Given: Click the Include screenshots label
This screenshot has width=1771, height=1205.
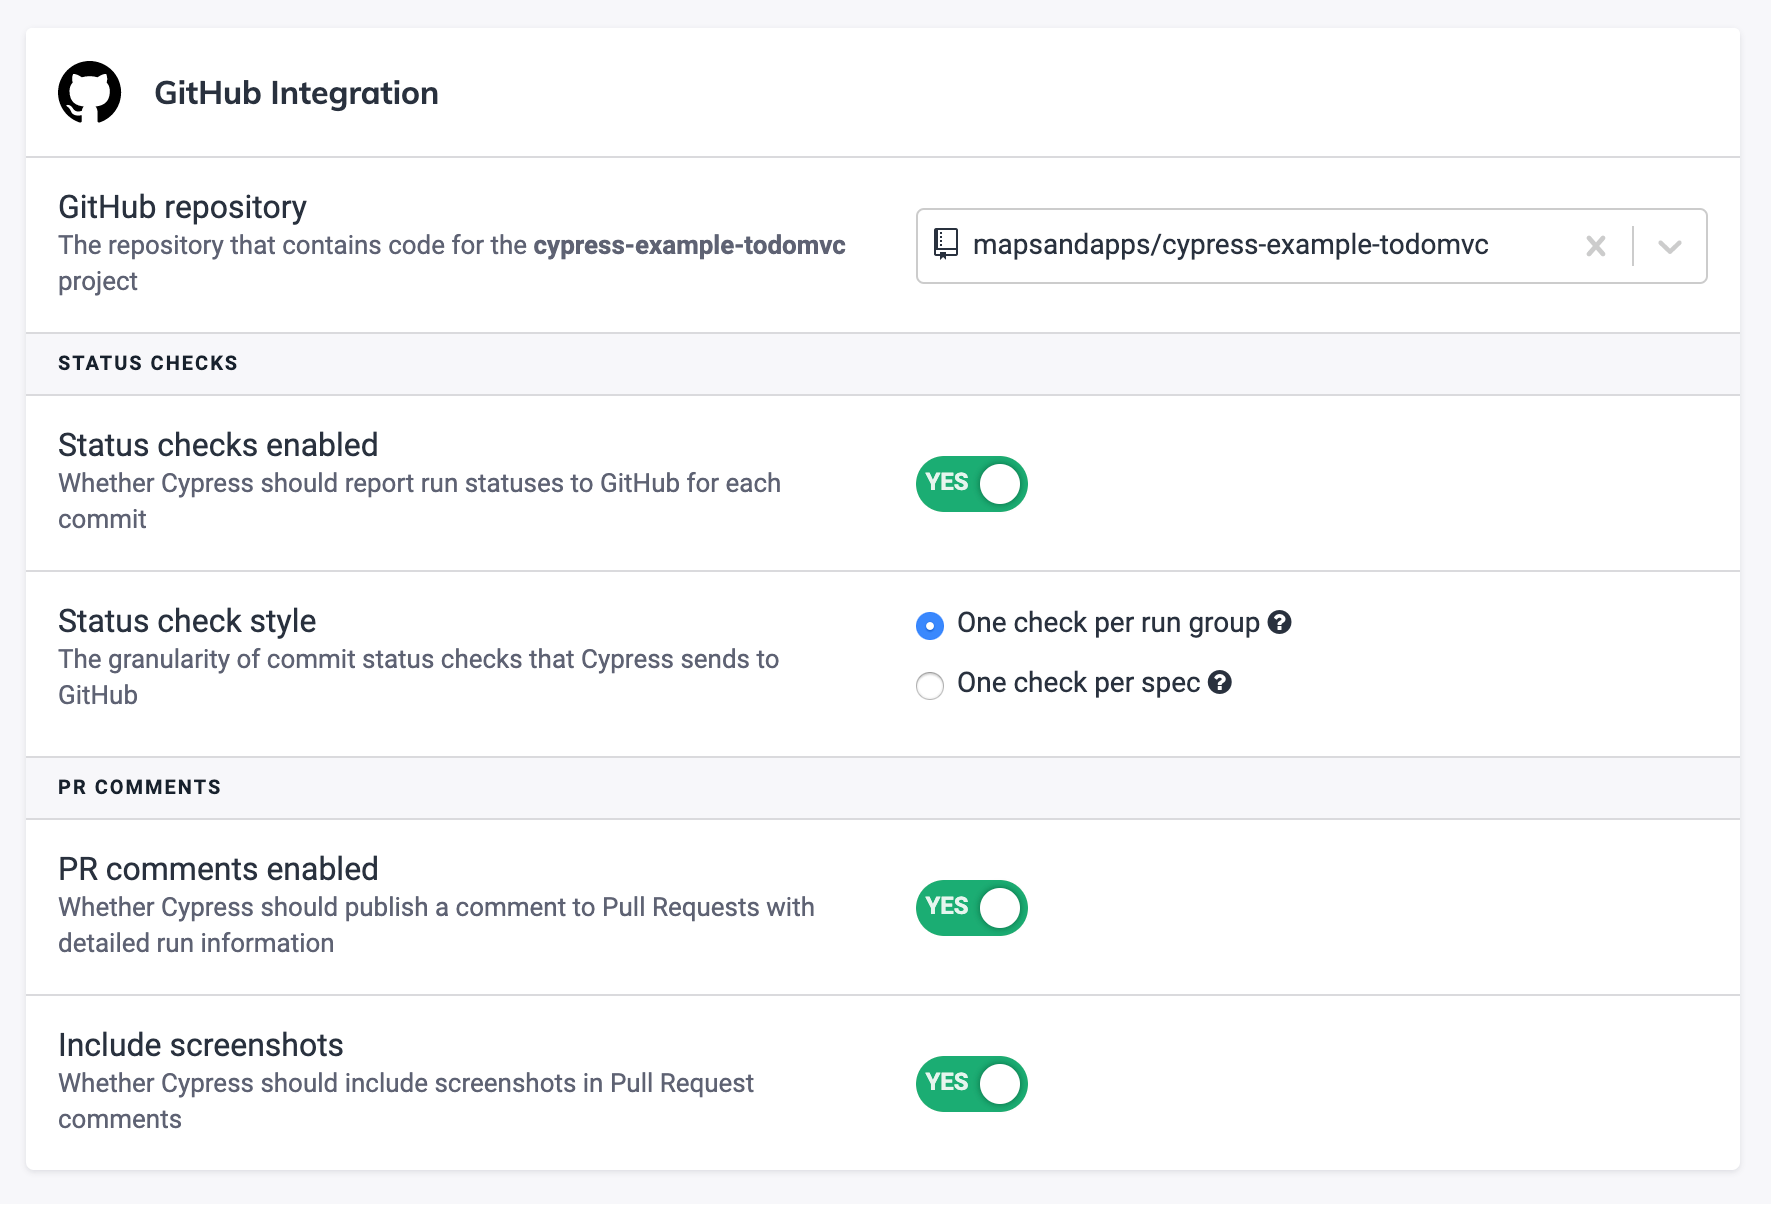Looking at the screenshot, I should click(x=201, y=1044).
